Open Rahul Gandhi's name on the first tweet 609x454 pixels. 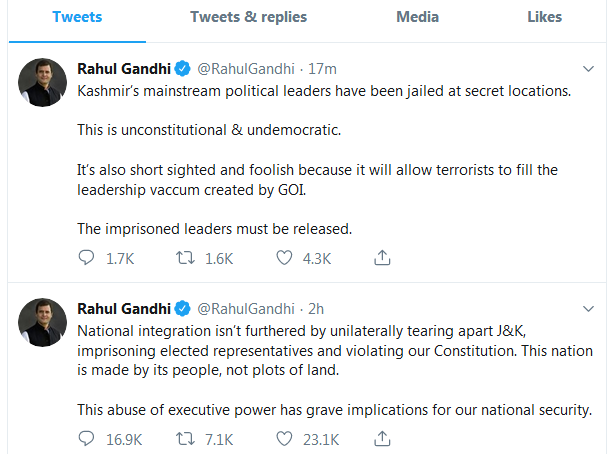point(123,69)
